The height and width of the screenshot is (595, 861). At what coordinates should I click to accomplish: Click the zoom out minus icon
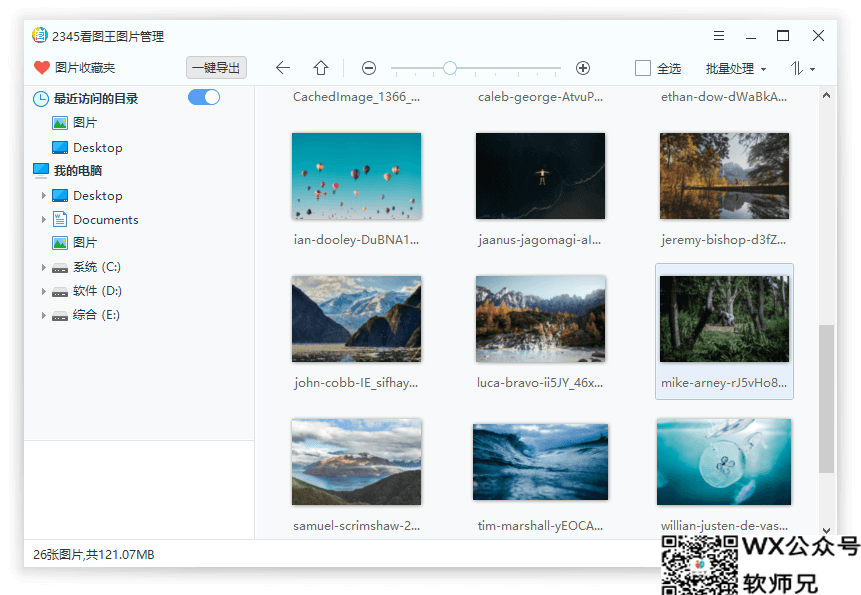[x=368, y=68]
